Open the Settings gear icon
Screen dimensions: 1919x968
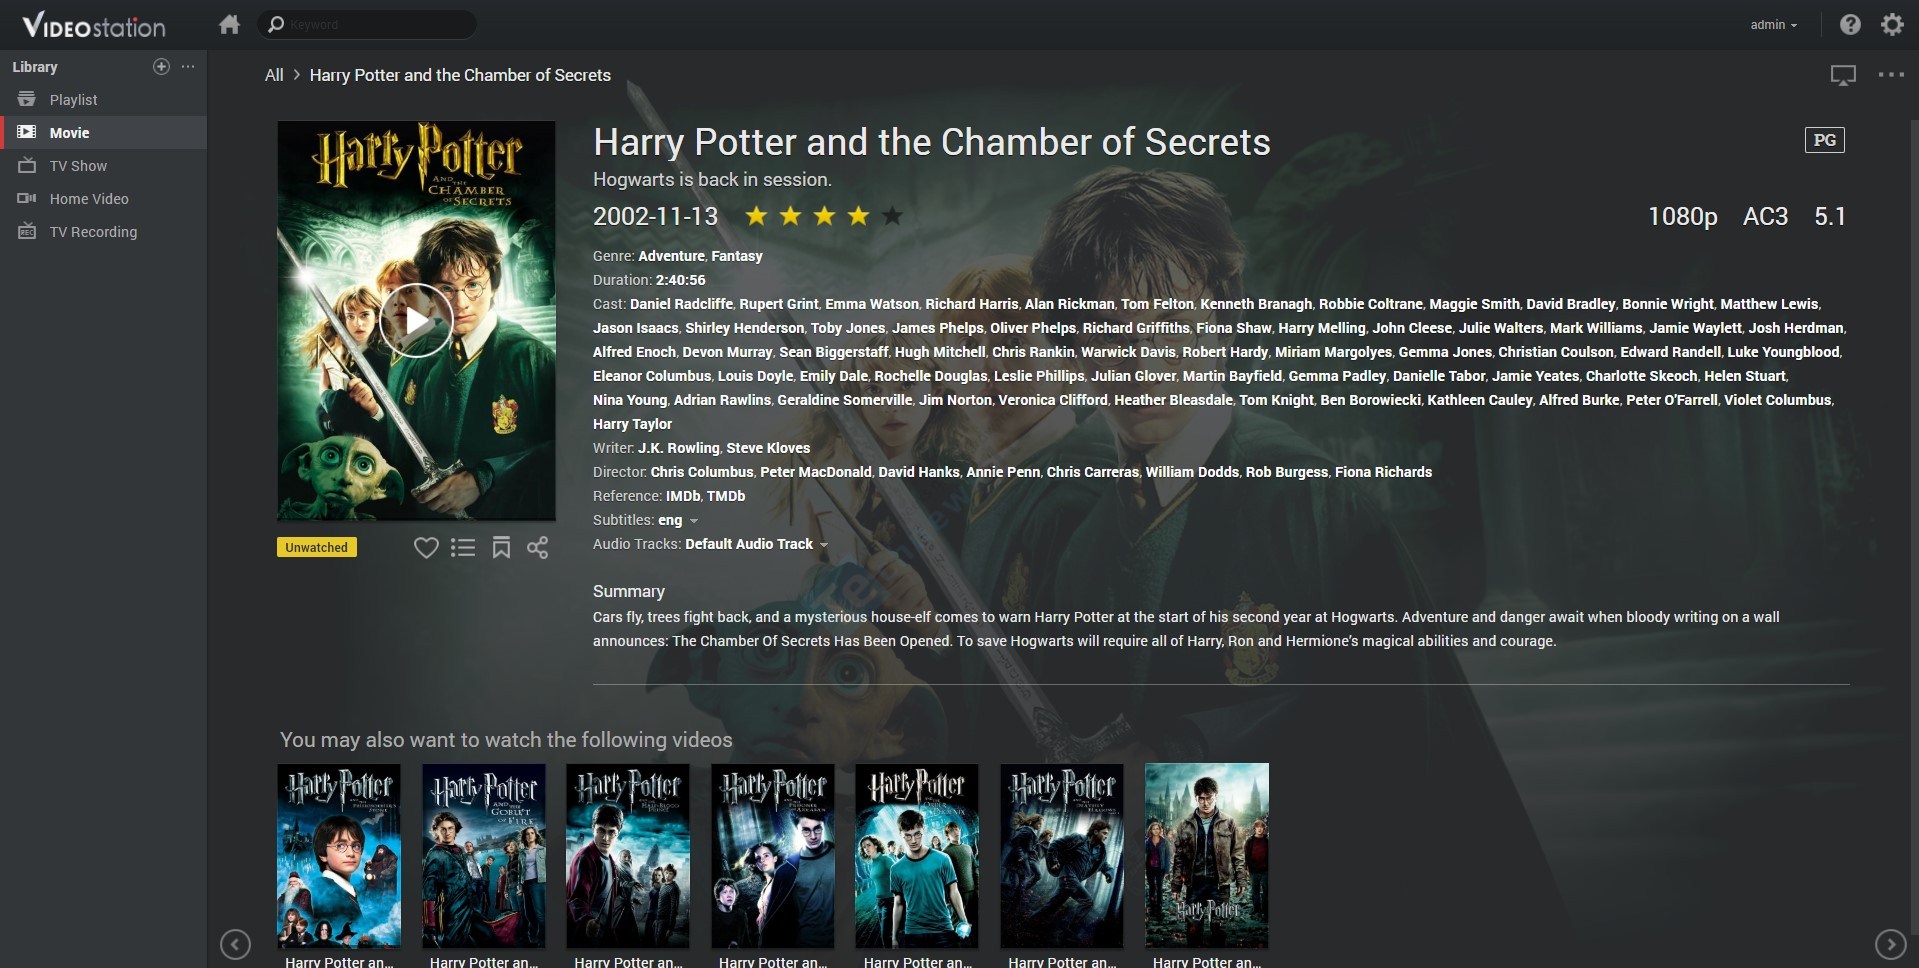(x=1892, y=24)
